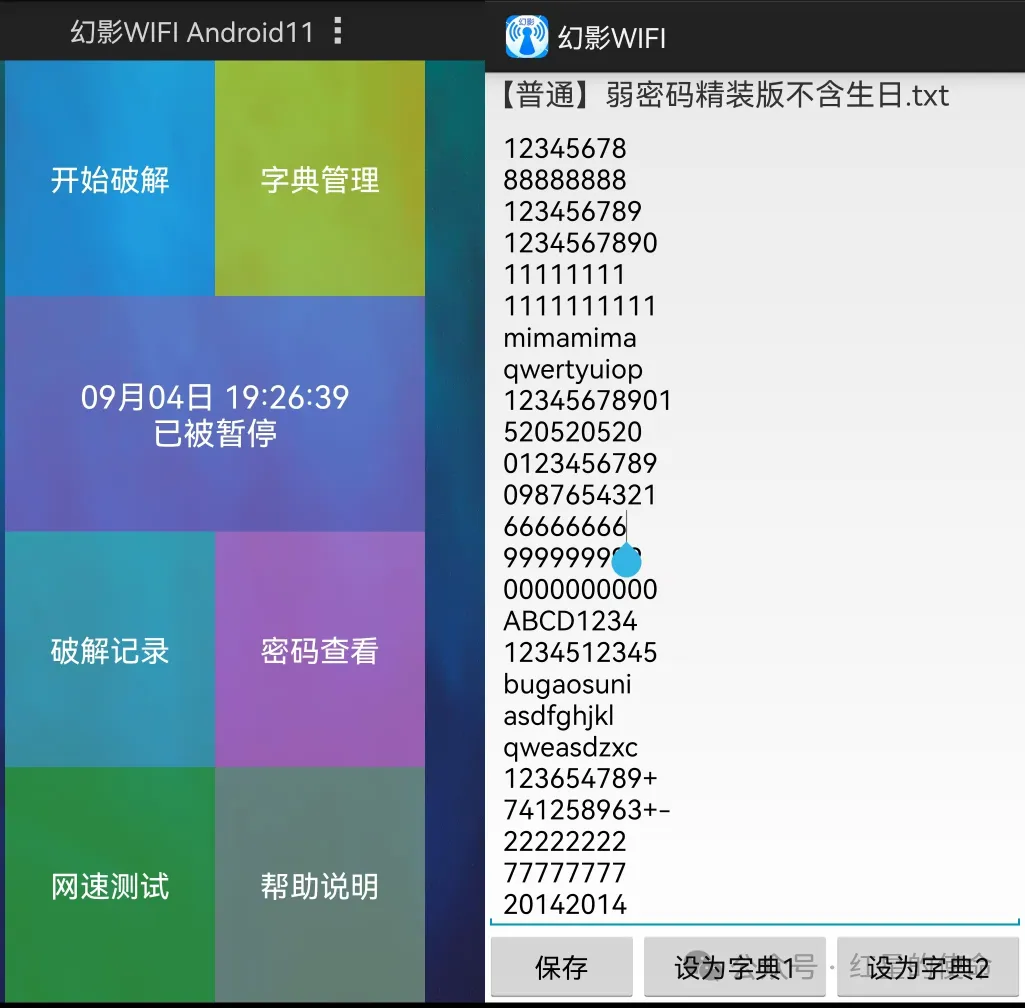
Task: Click the 幻影WIFI title beside the logo
Action: click(611, 38)
